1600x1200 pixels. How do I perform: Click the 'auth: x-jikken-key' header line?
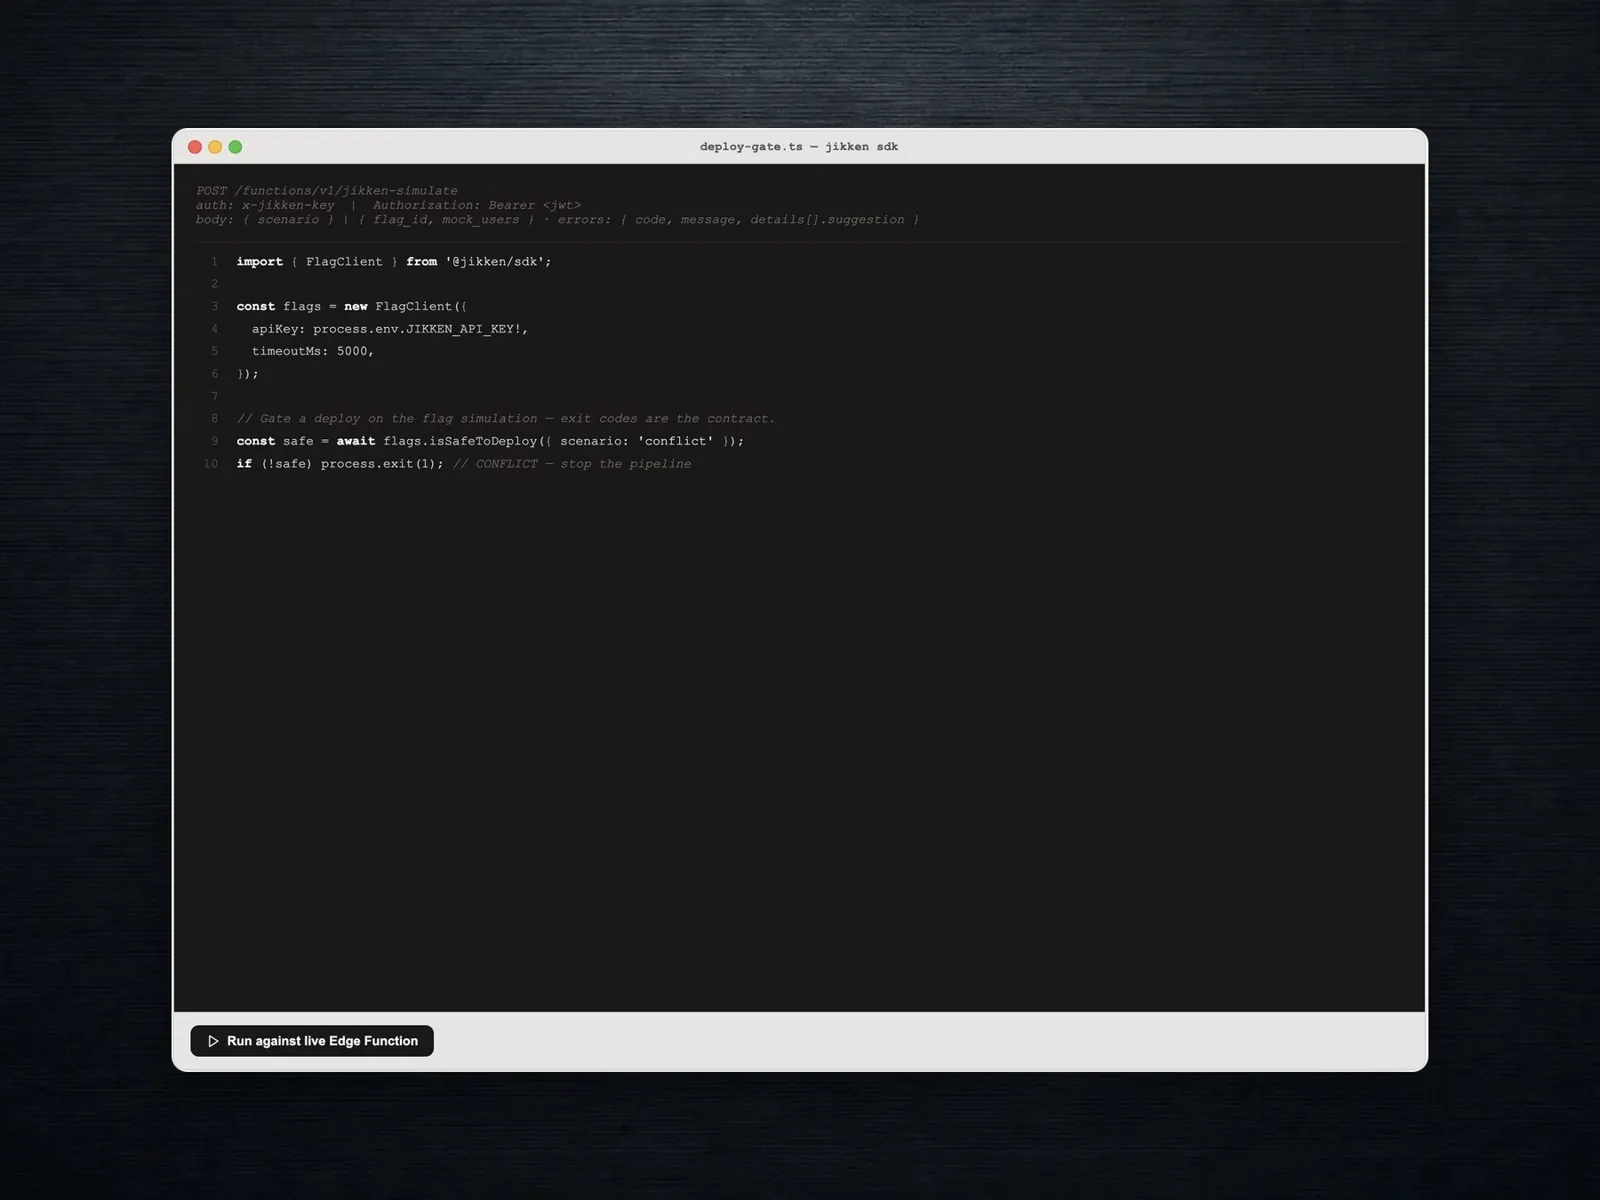[x=388, y=205]
